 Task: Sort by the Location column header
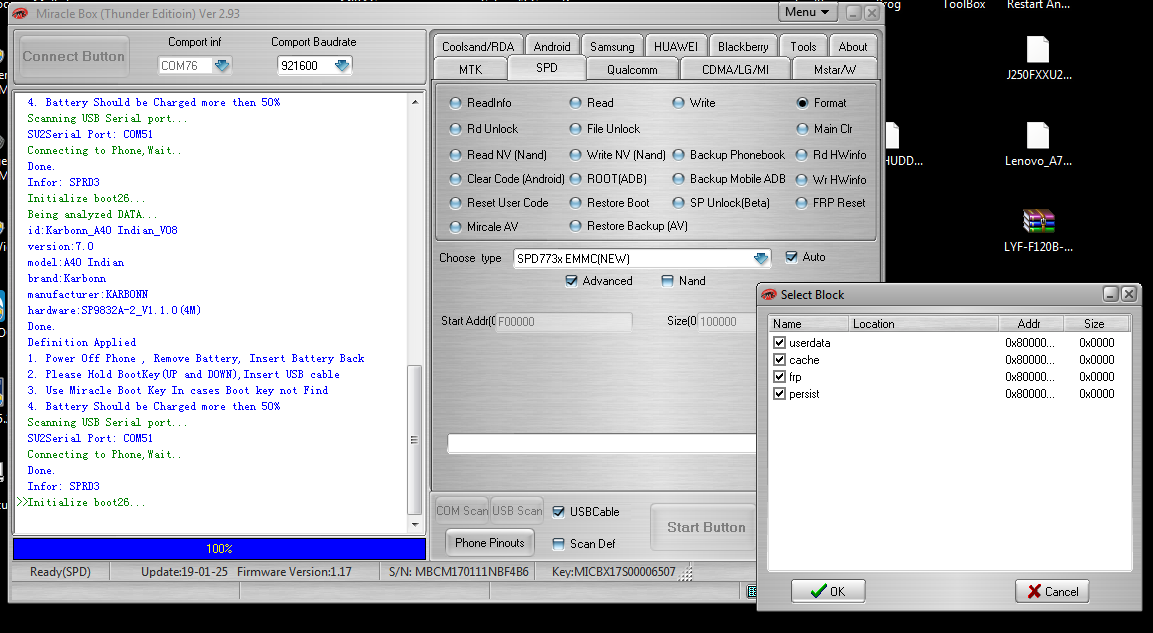[923, 323]
